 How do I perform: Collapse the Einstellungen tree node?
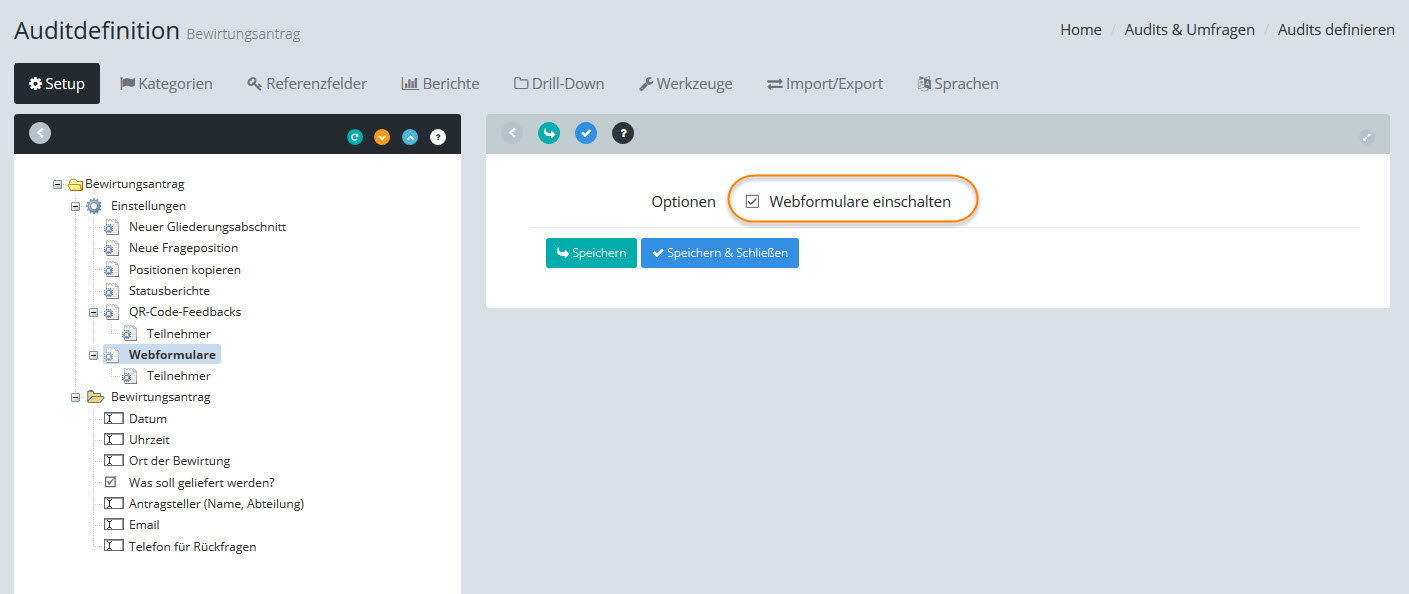click(x=76, y=206)
